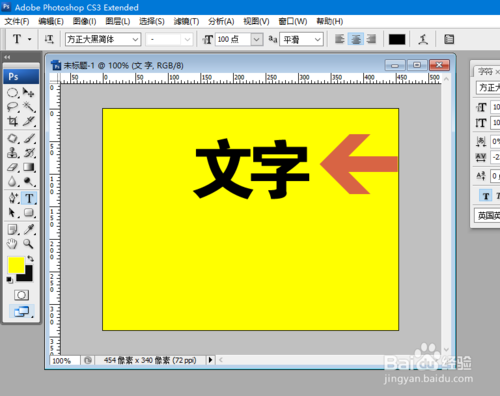
Task: Click the Create Warped Text icon
Action: point(423,39)
